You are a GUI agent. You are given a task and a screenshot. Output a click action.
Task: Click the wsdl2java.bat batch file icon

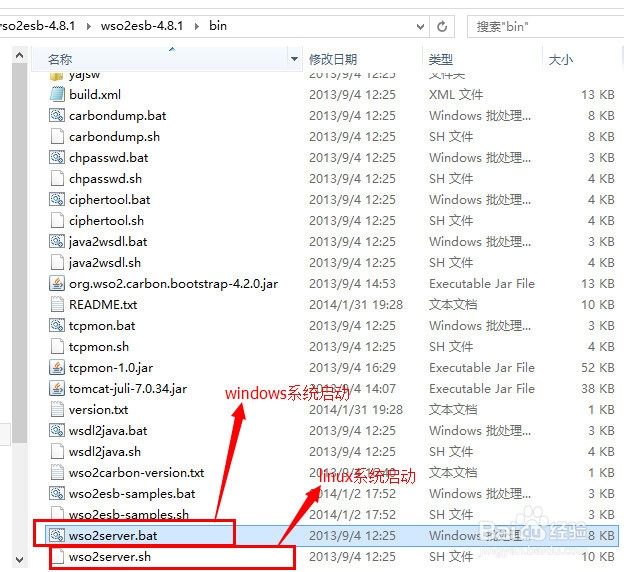click(57, 430)
